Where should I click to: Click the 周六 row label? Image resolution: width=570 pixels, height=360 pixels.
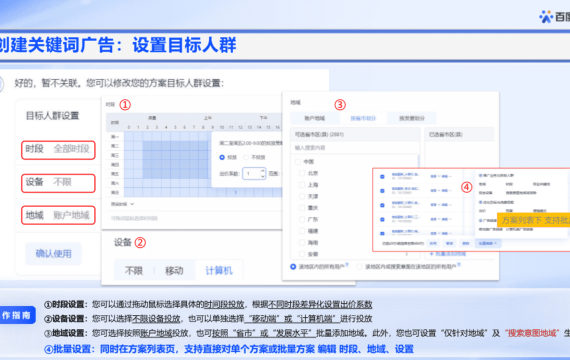(115, 183)
